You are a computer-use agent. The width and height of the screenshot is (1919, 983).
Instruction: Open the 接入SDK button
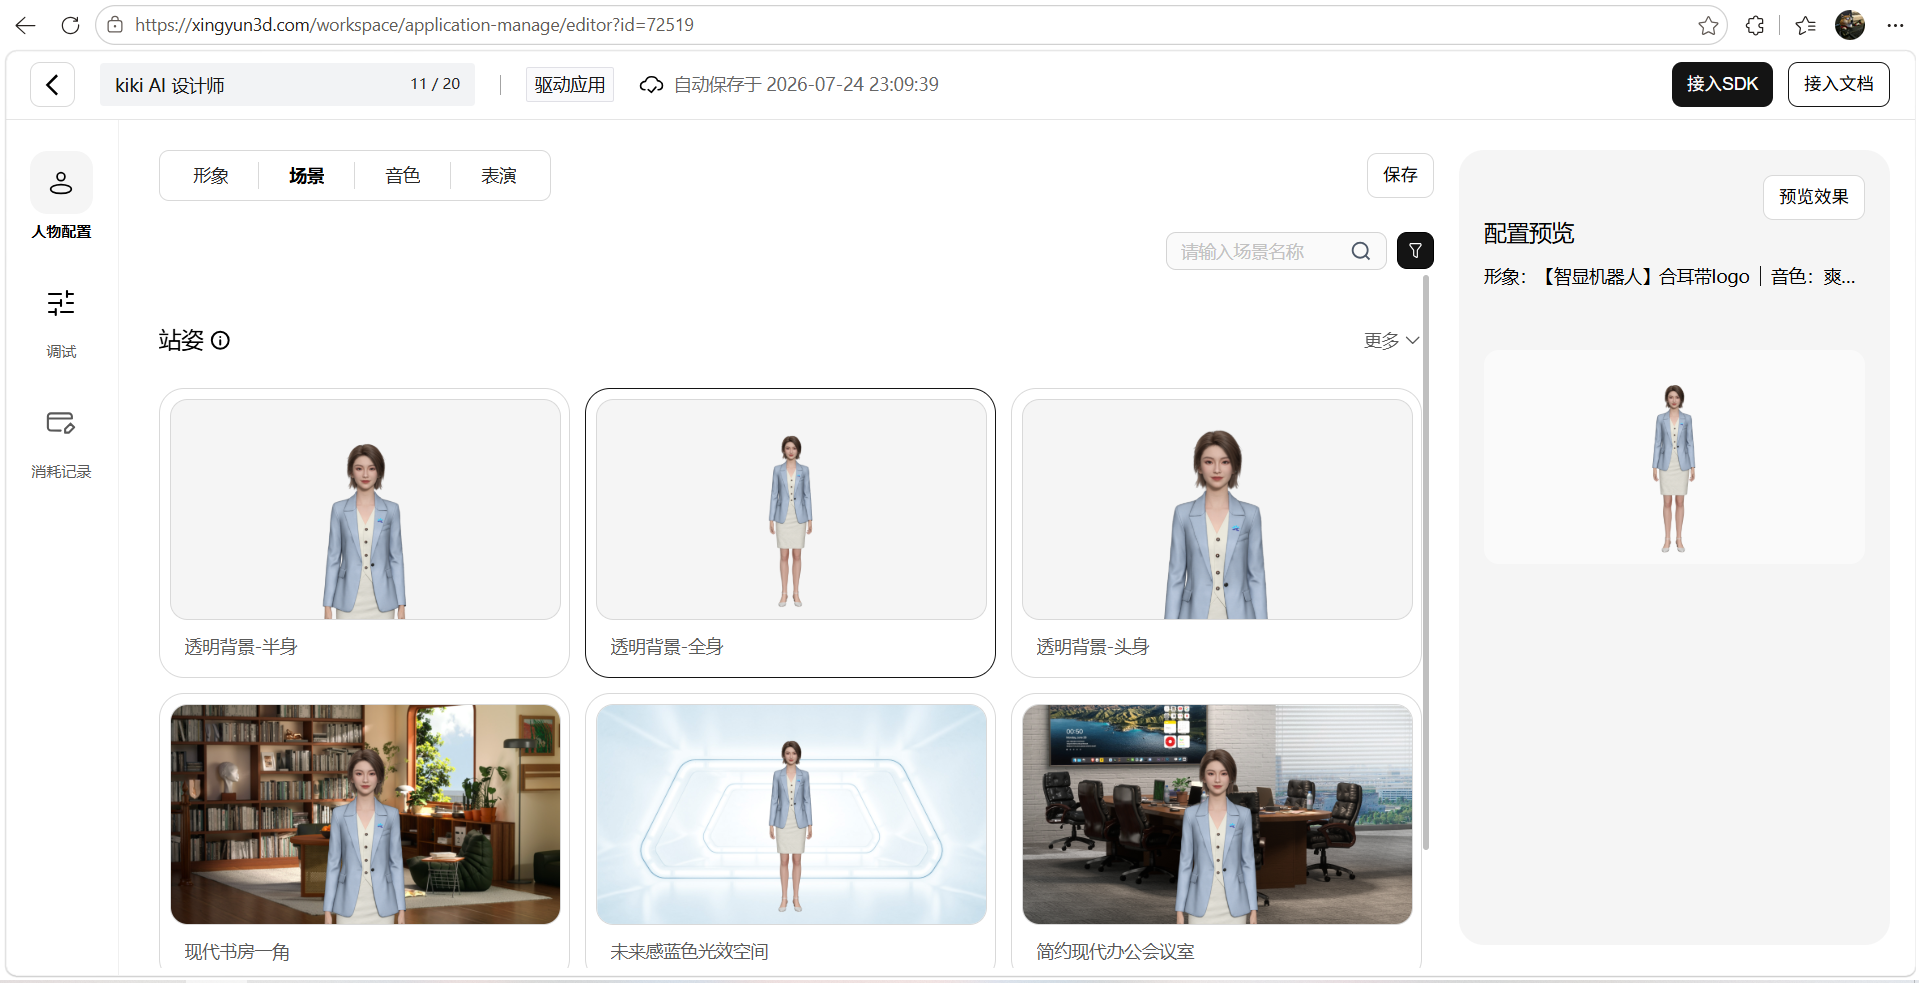tap(1722, 84)
